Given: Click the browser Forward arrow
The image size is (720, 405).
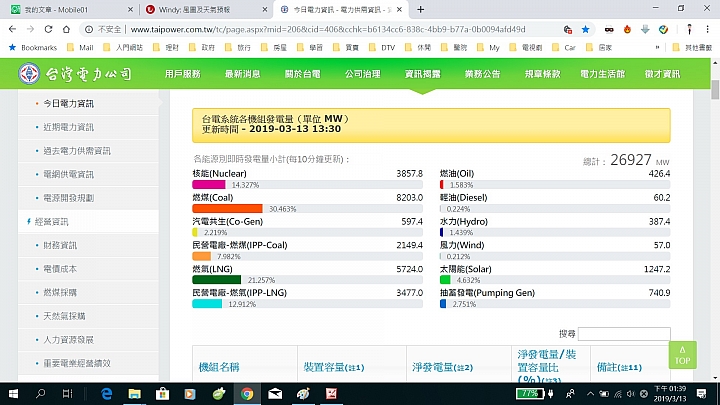Looking at the screenshot, I should pos(30,29).
